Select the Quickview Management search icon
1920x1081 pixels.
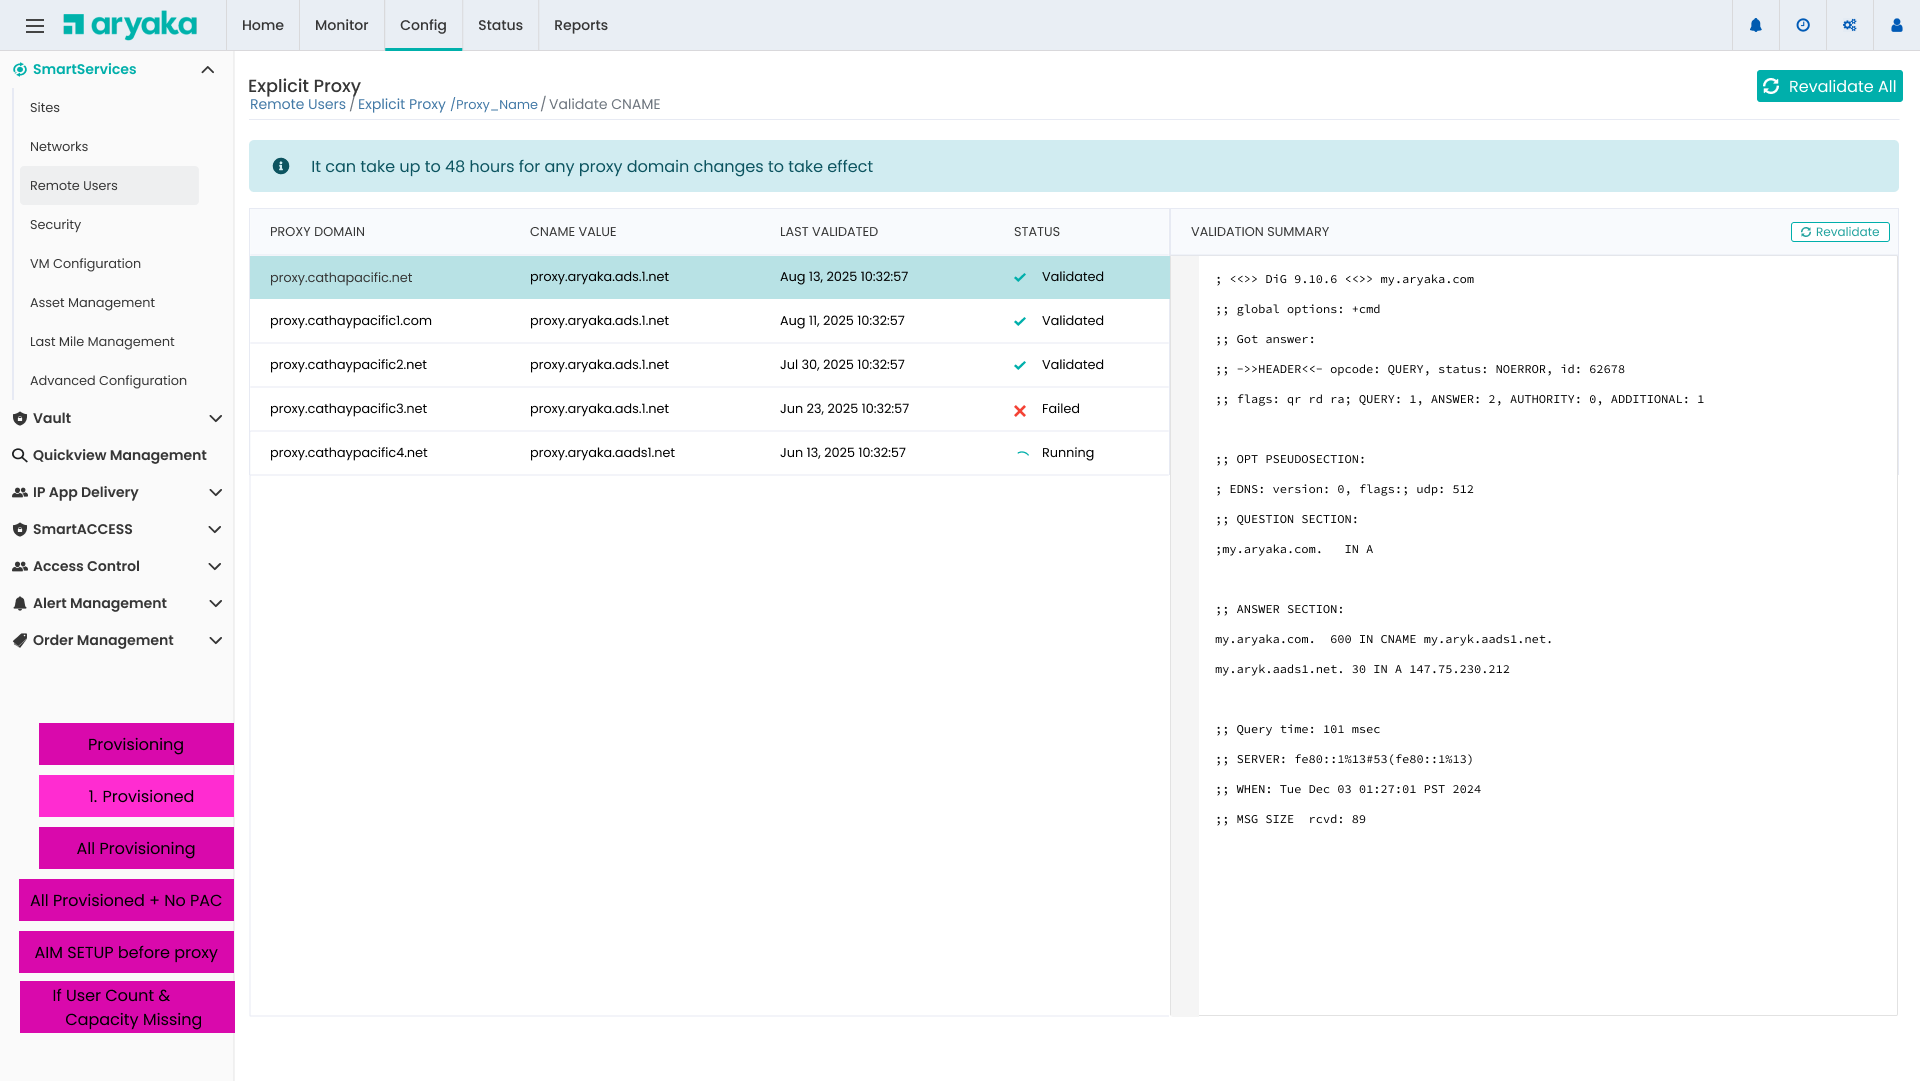click(19, 455)
